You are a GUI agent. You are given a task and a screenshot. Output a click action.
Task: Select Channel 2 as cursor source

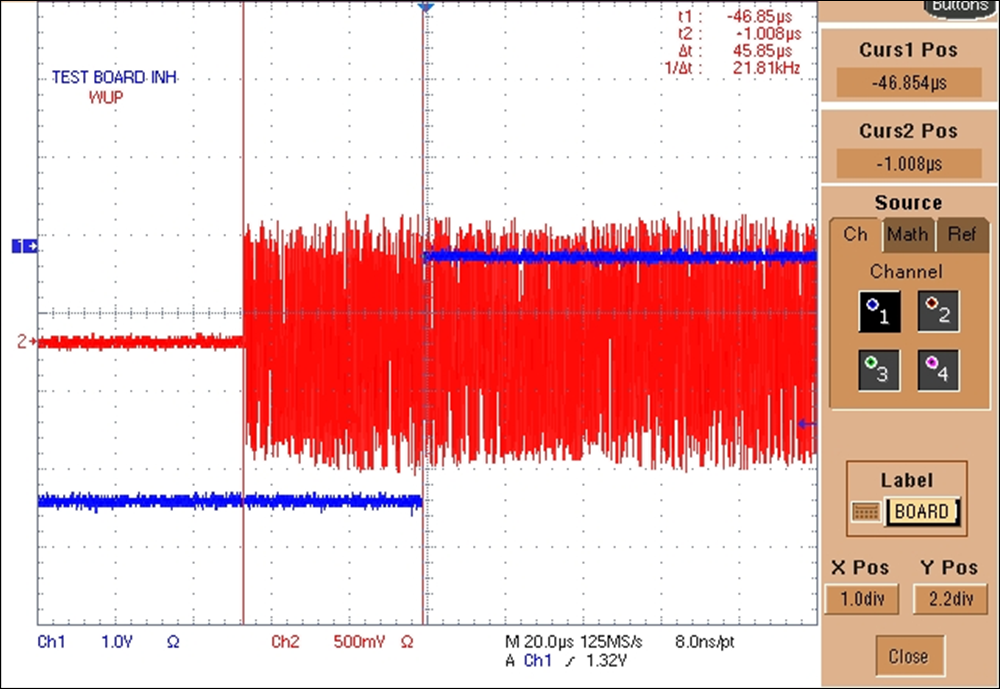(x=938, y=311)
